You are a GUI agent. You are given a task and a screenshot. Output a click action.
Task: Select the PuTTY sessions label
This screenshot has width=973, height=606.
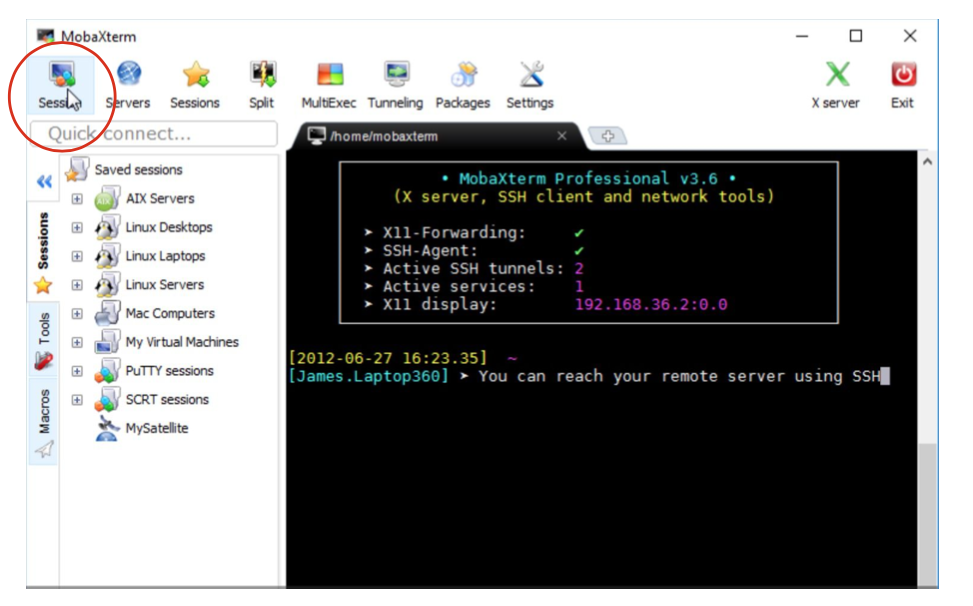pos(169,371)
